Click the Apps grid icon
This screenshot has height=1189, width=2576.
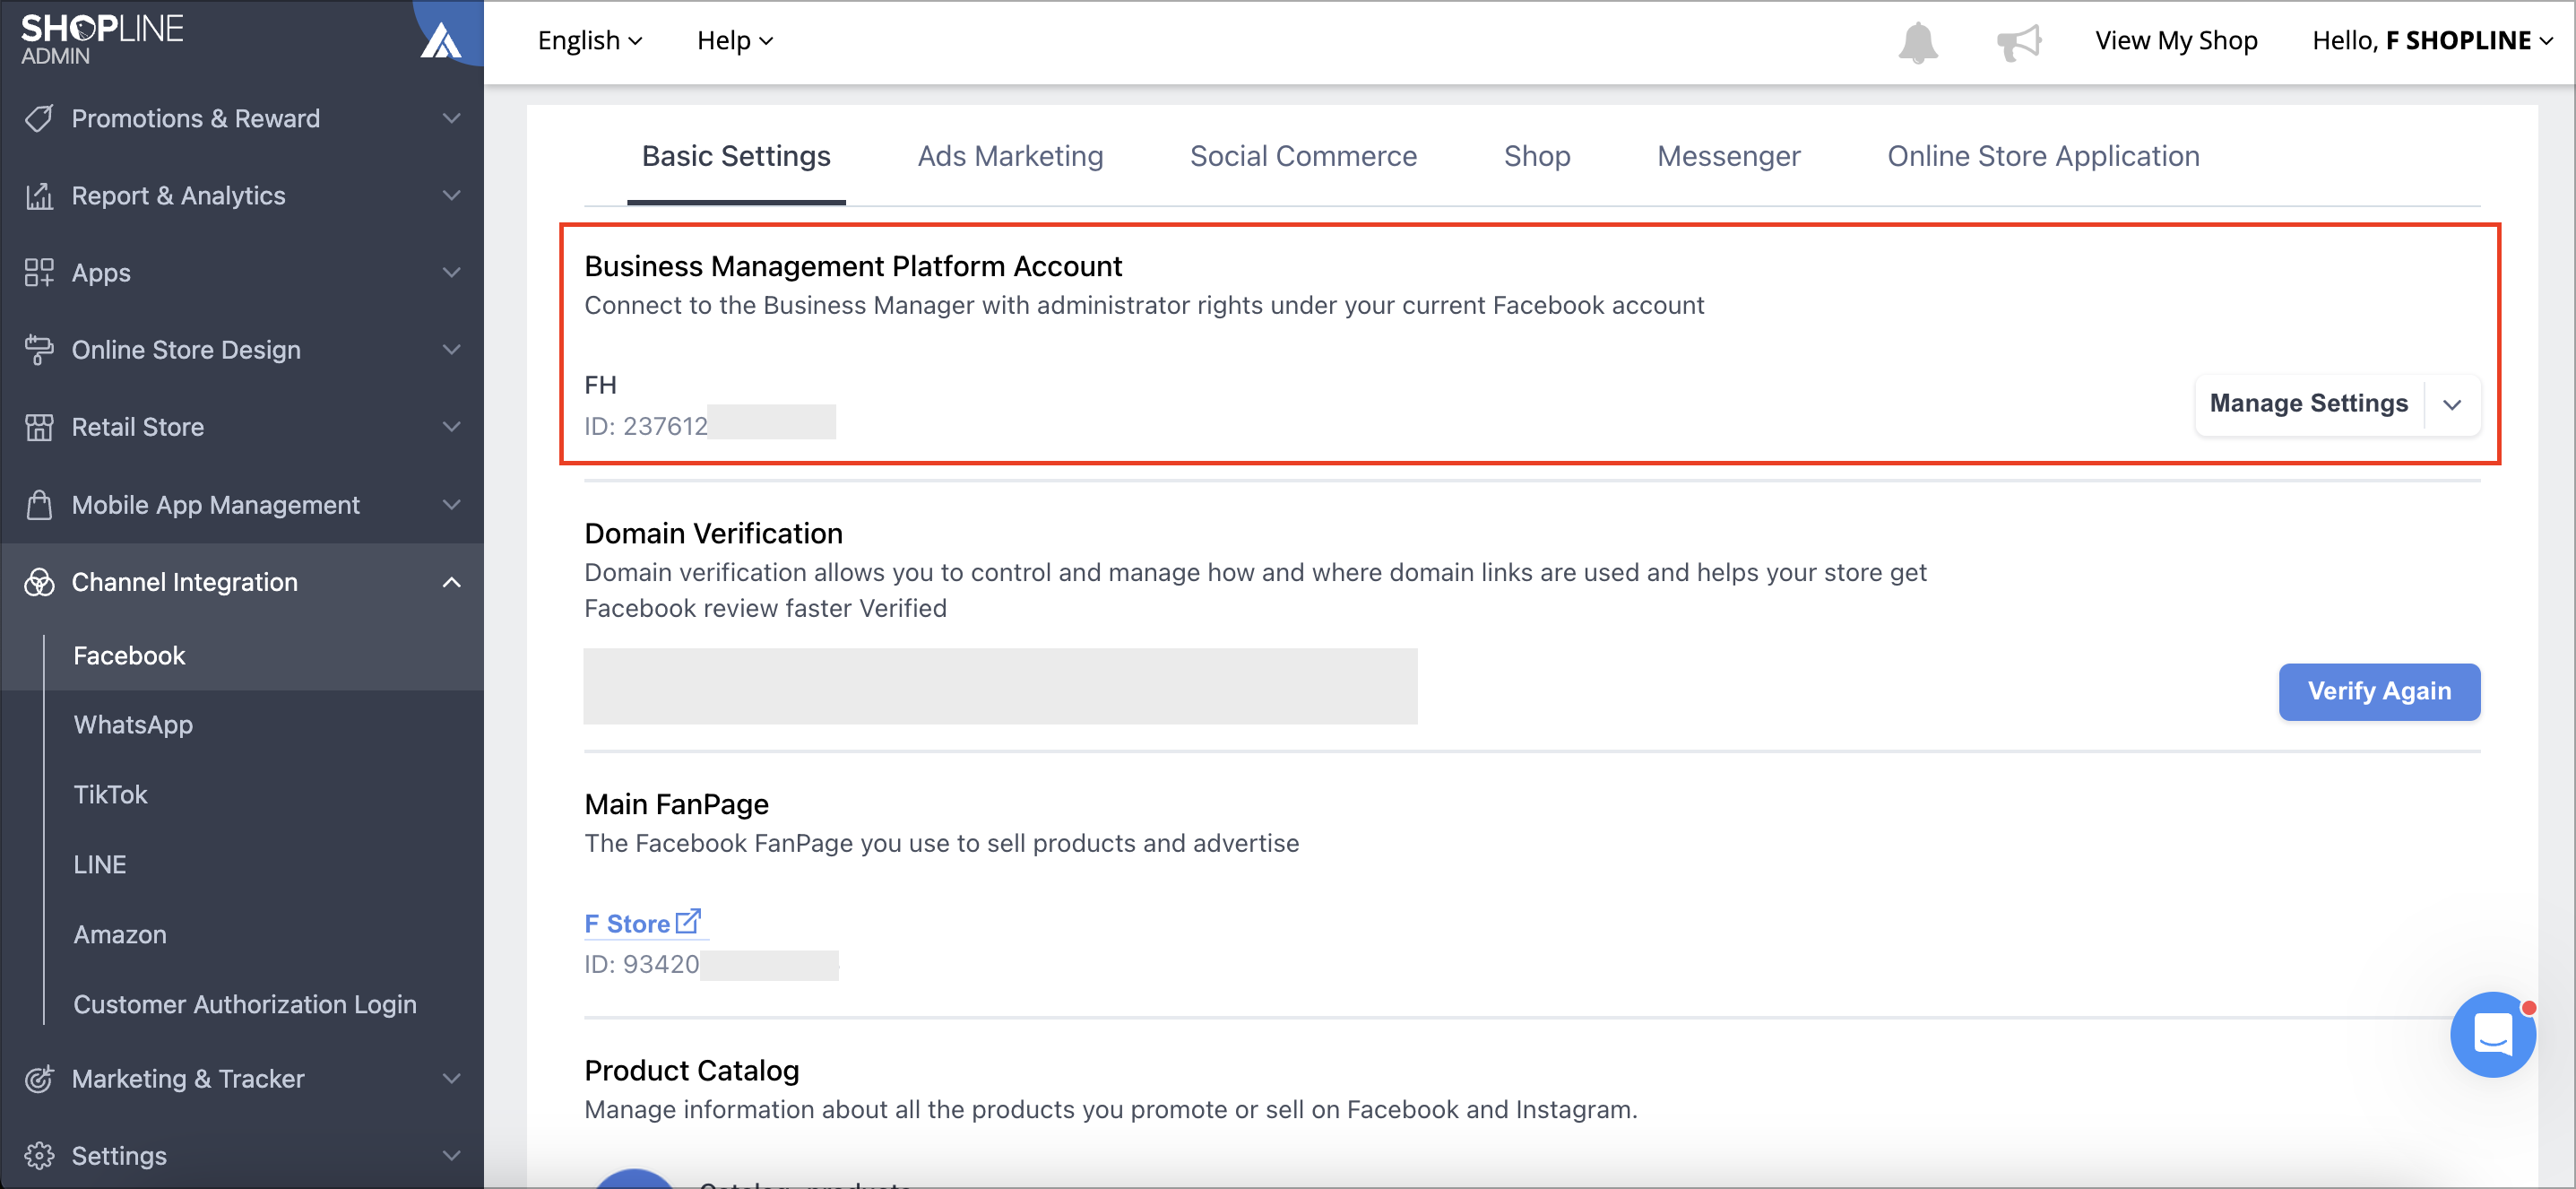pyautogui.click(x=39, y=272)
